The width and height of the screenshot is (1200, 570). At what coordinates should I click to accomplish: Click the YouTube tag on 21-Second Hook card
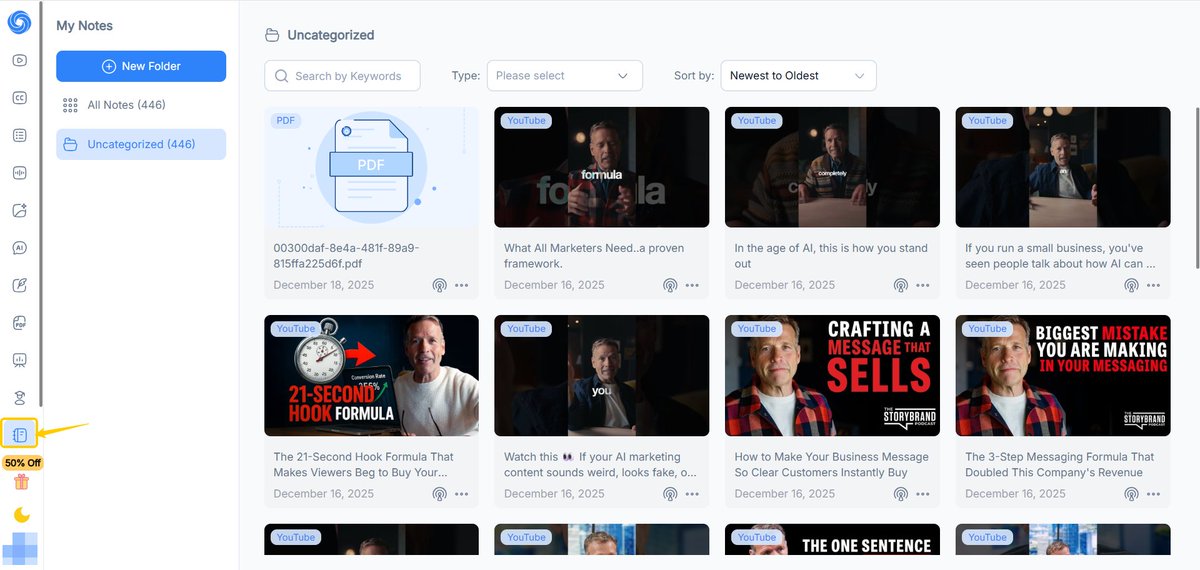pos(295,328)
